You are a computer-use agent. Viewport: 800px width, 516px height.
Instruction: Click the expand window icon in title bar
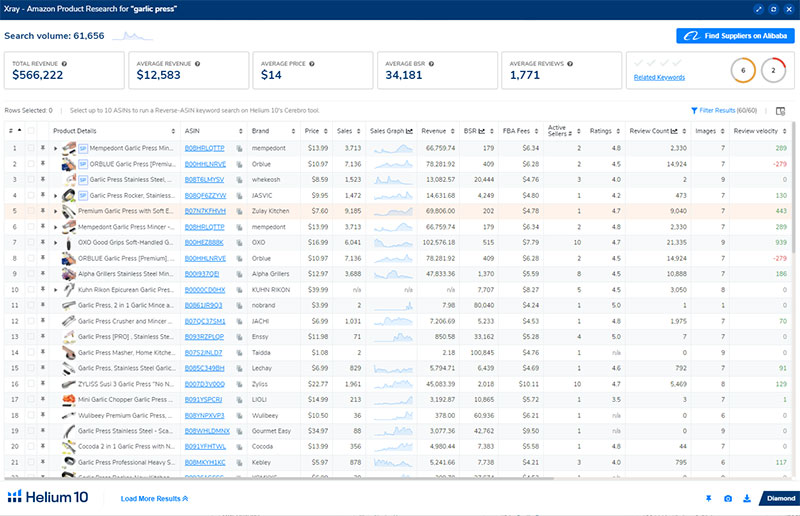click(759, 9)
